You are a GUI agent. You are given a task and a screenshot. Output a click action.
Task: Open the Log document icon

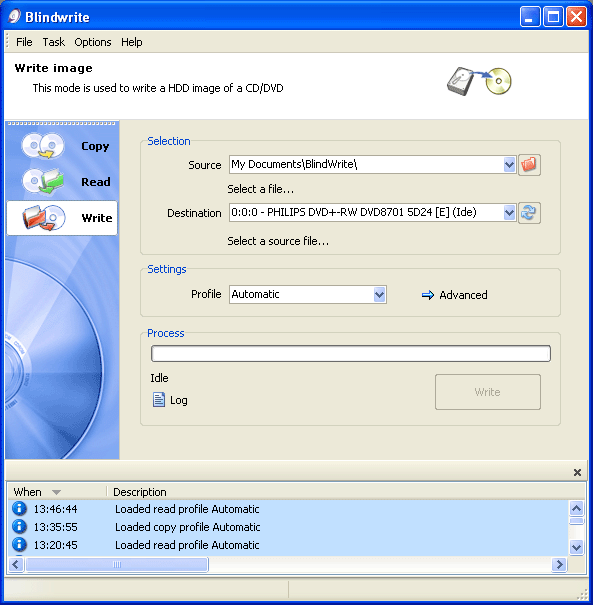click(159, 400)
